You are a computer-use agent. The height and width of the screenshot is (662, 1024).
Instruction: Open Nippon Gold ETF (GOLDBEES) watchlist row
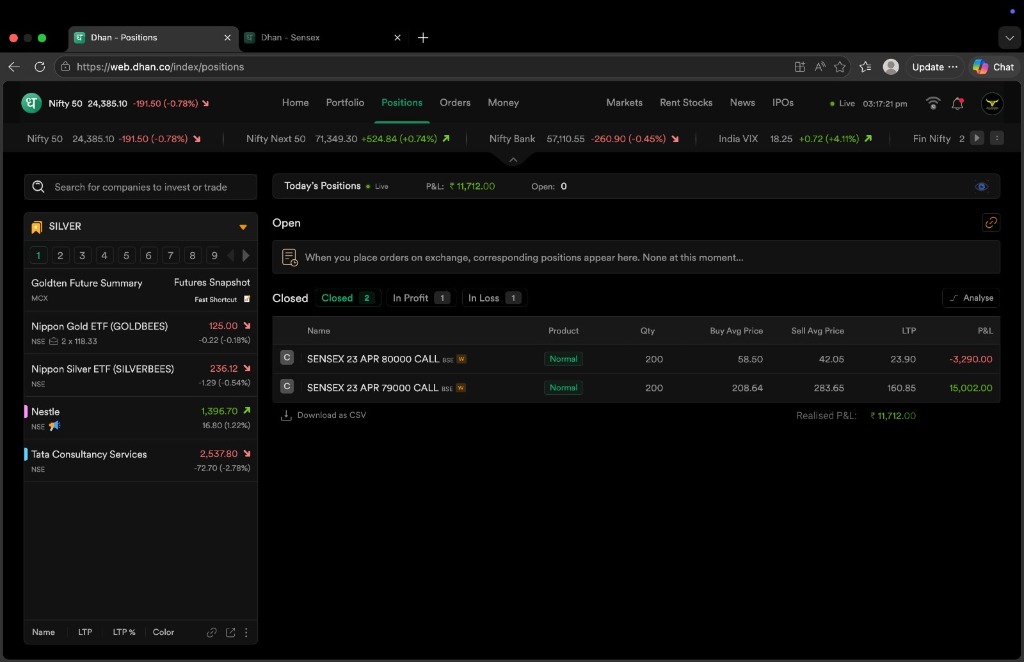140,332
